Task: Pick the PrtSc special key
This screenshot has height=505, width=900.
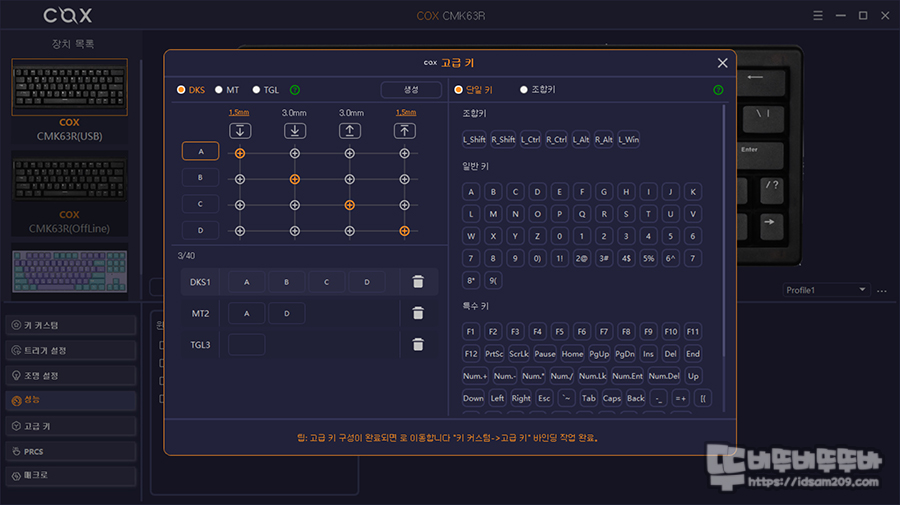Action: tap(494, 354)
